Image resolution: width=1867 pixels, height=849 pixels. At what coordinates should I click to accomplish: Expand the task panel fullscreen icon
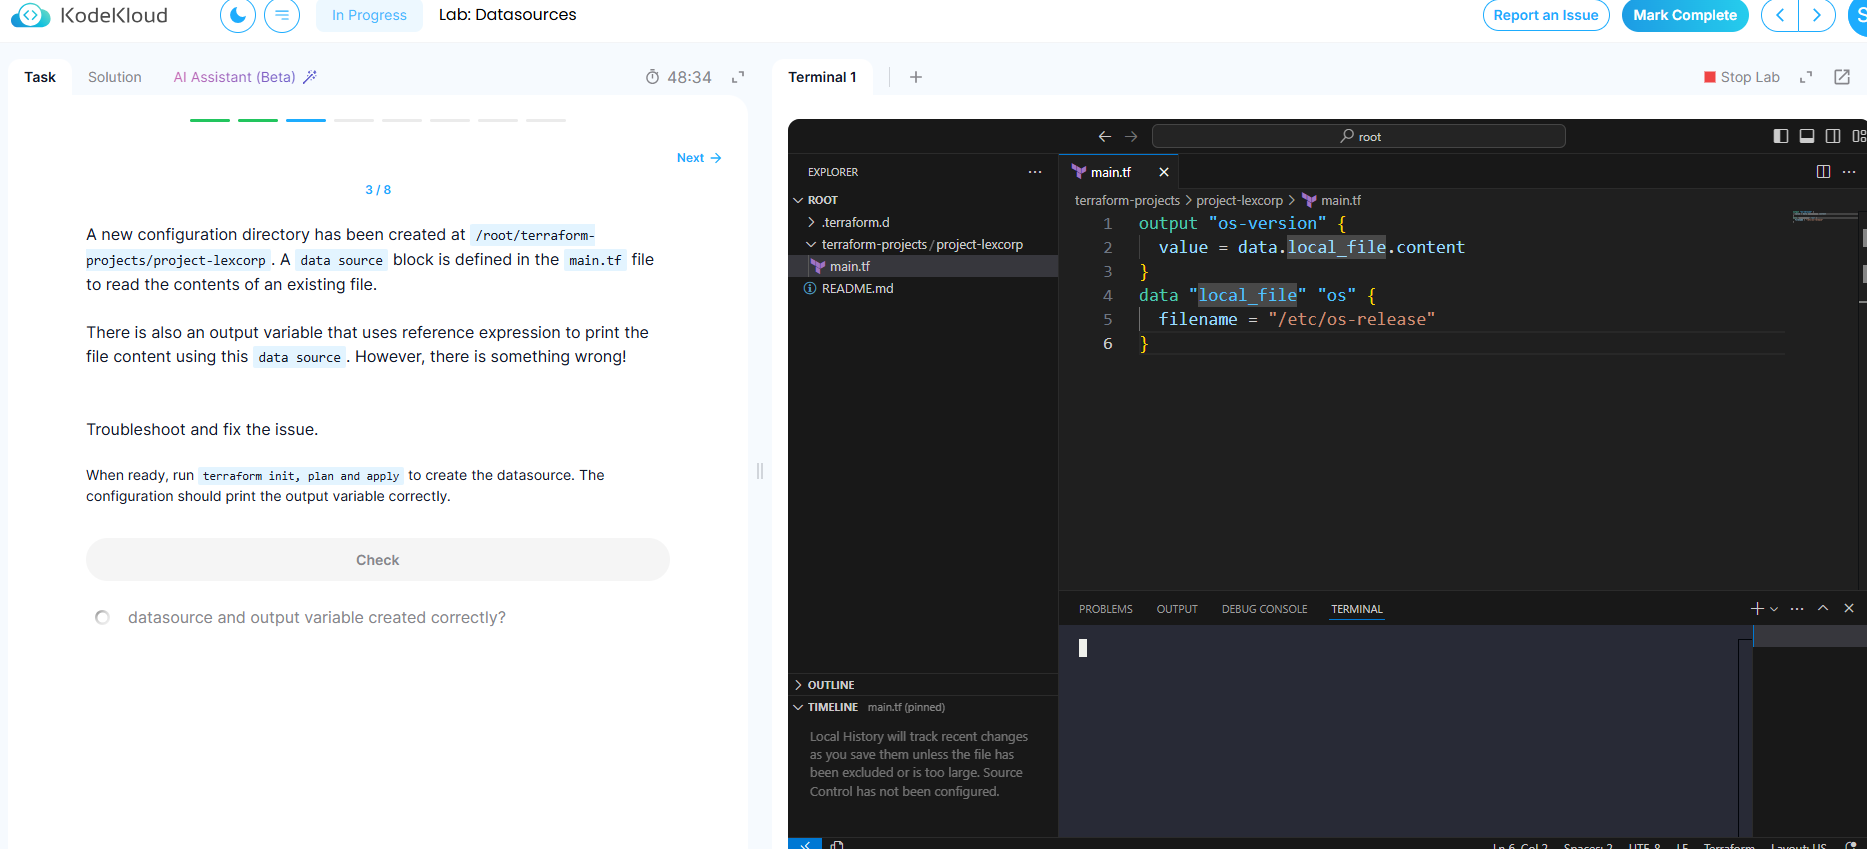pos(738,77)
